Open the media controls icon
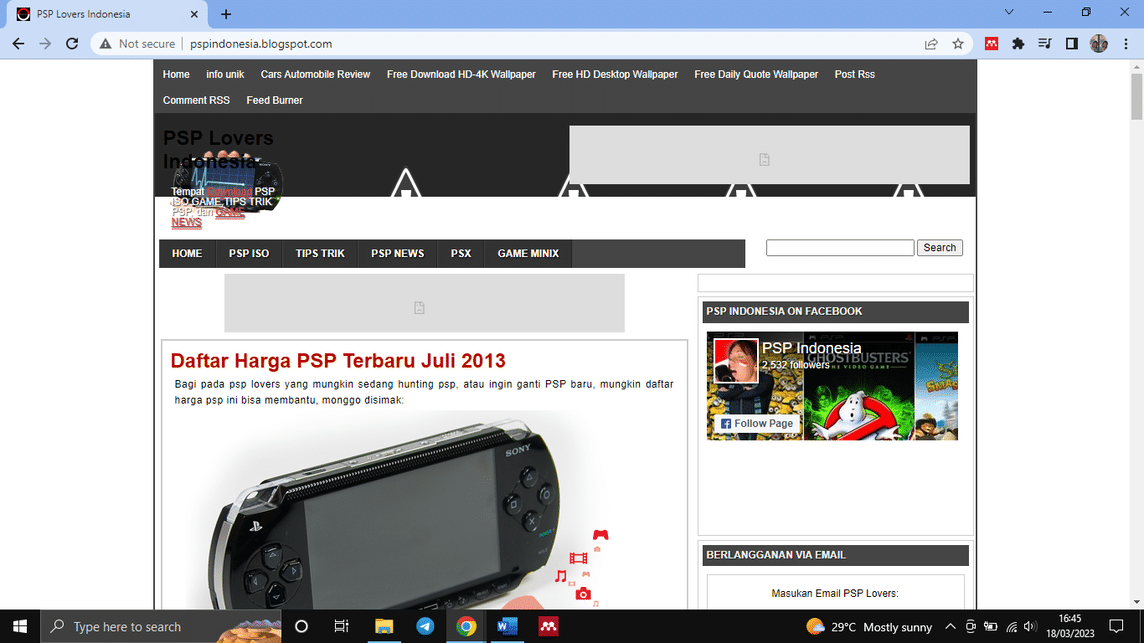This screenshot has height=643, width=1144. [1045, 44]
